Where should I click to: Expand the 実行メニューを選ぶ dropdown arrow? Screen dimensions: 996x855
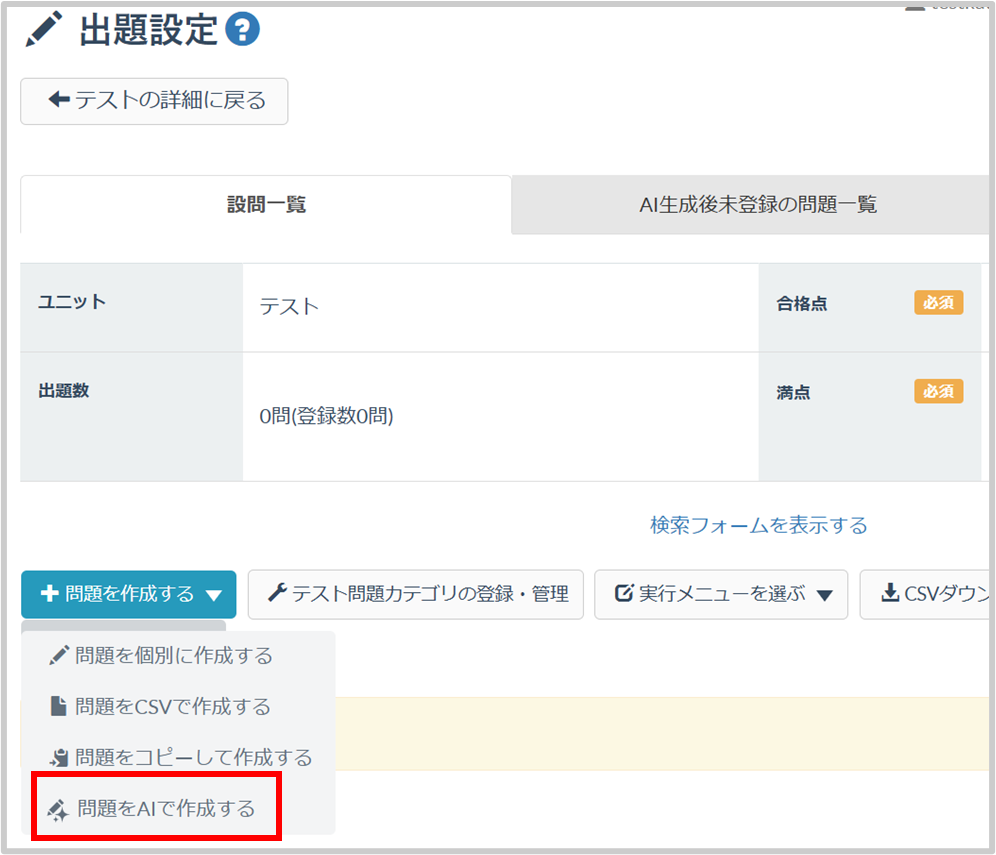(824, 596)
